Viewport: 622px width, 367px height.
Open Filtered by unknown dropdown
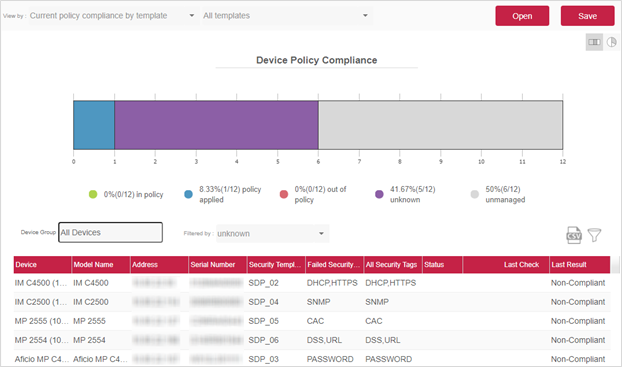pos(272,234)
